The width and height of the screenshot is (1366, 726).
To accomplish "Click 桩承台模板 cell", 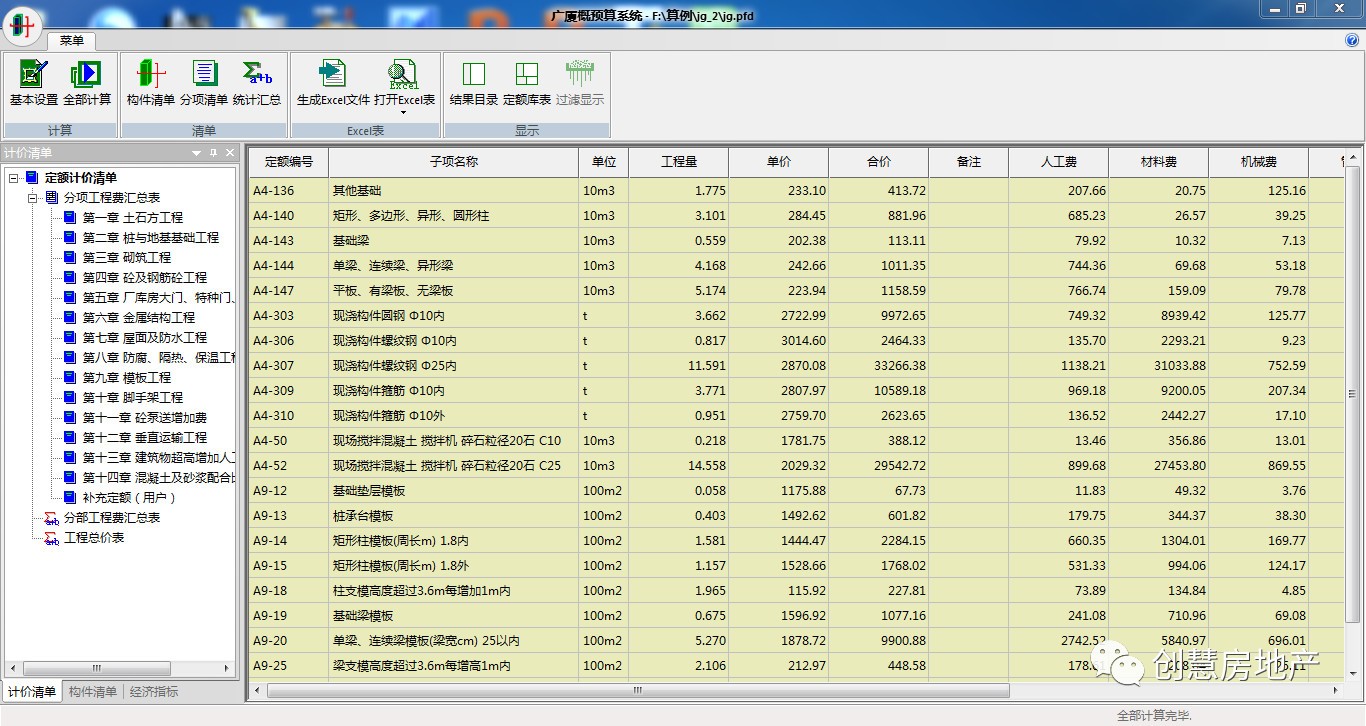I will pyautogui.click(x=454, y=516).
